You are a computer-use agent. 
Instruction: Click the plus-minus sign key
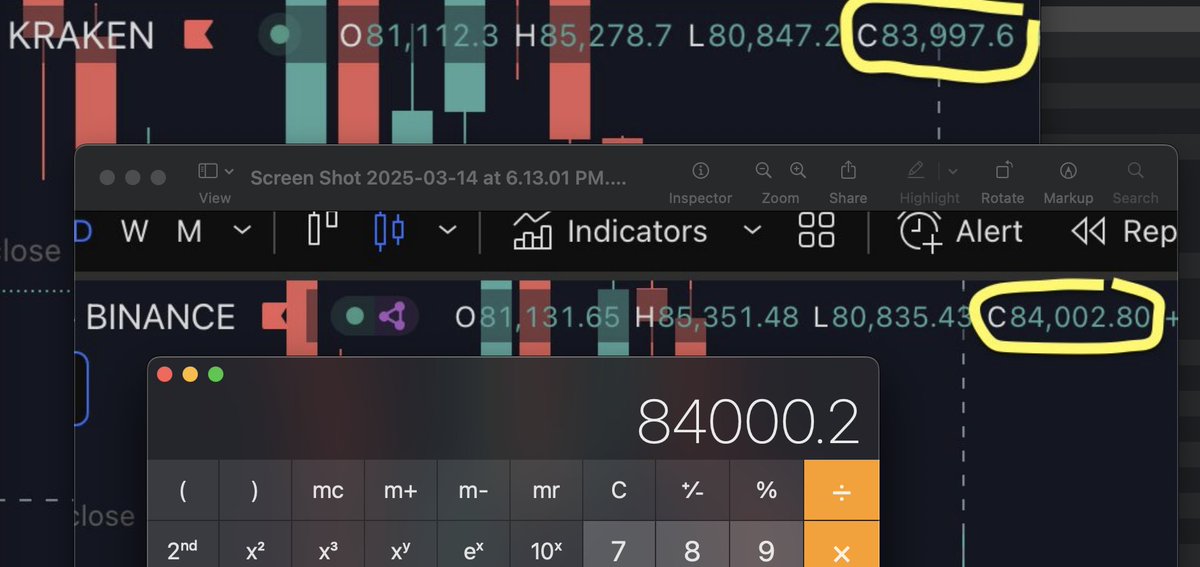coord(692,491)
